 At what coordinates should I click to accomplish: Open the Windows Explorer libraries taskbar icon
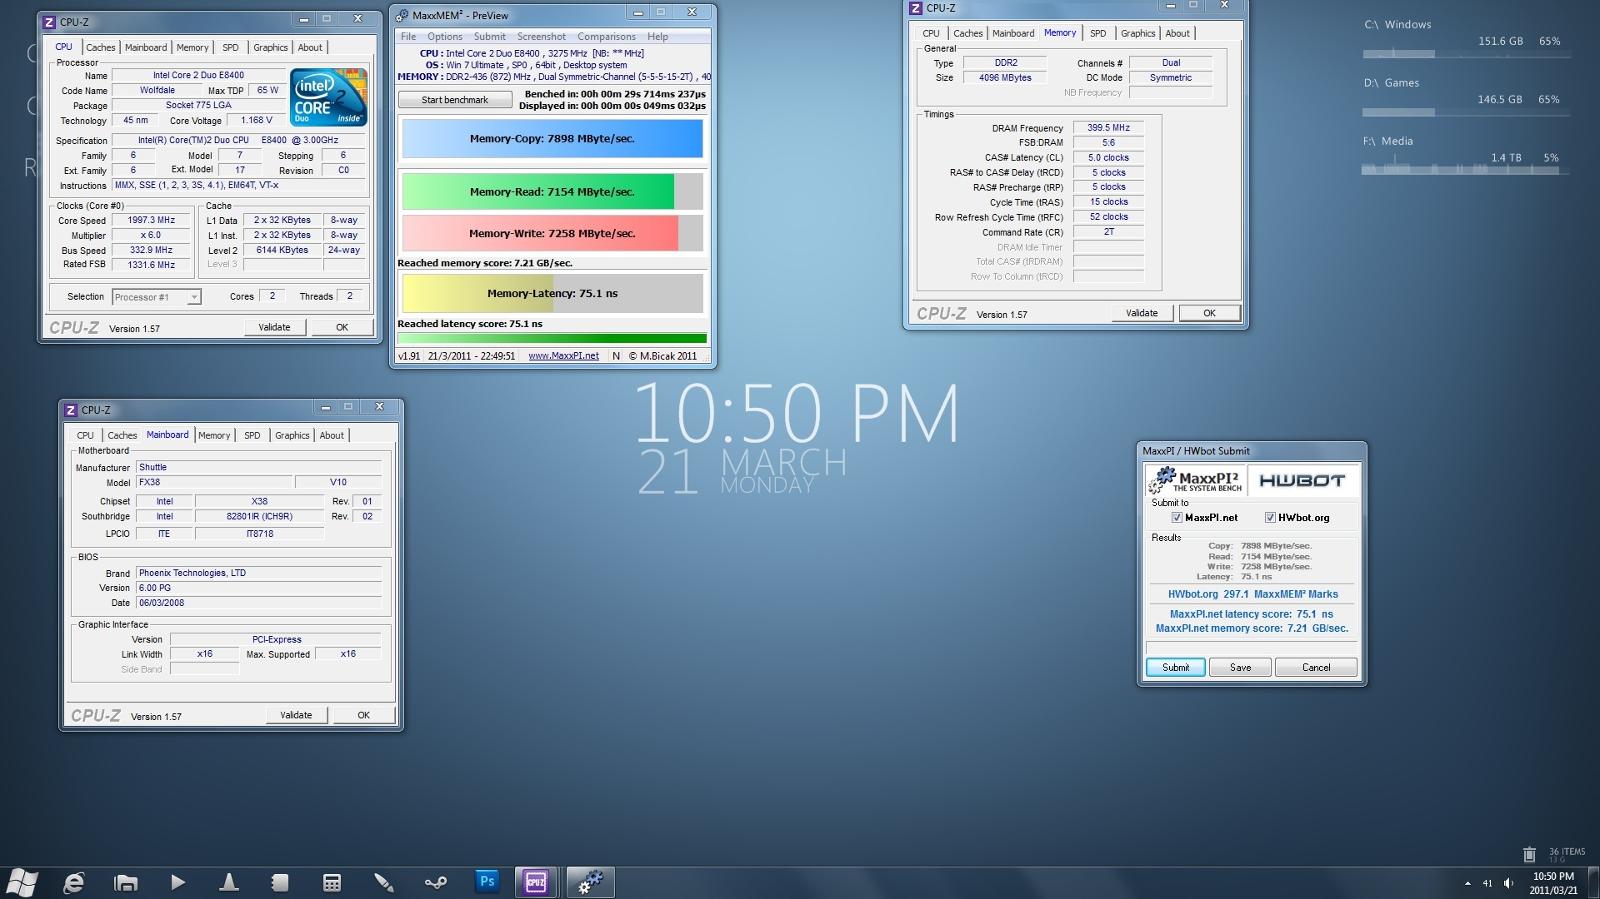[125, 882]
